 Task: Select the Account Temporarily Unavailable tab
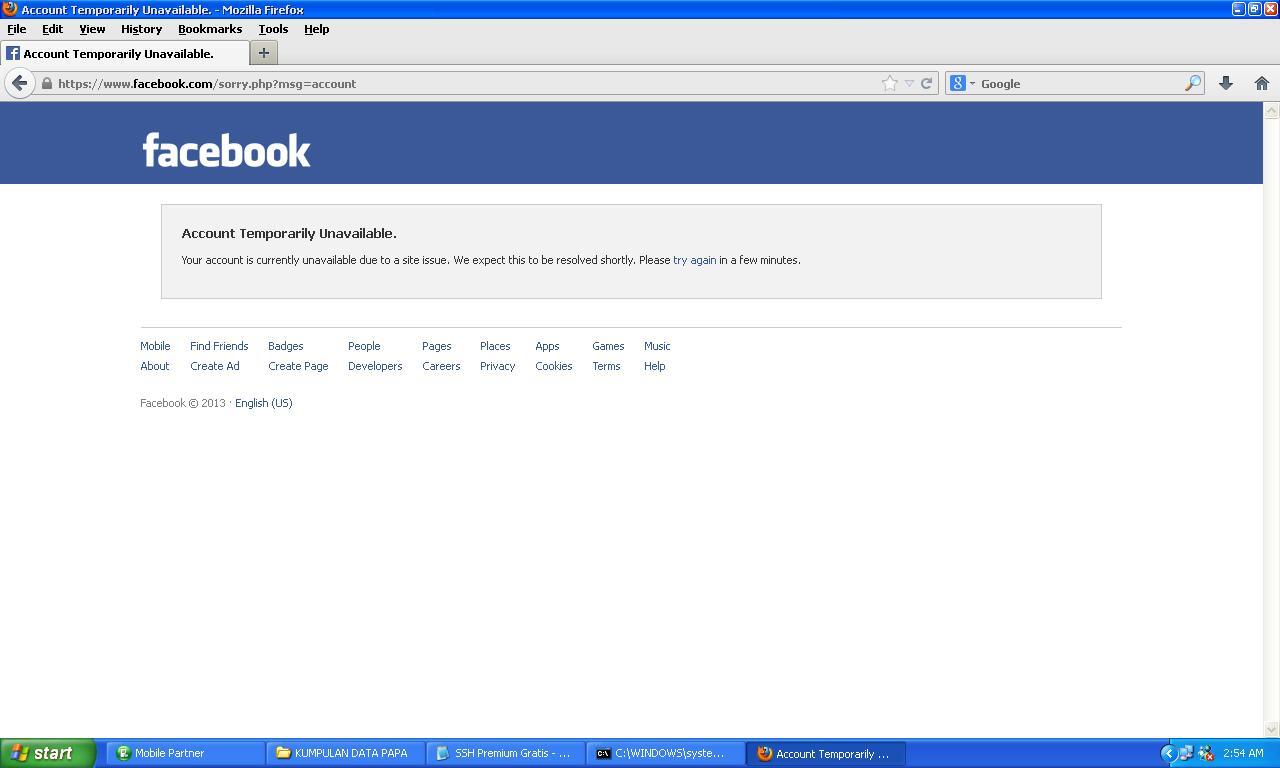[x=124, y=53]
